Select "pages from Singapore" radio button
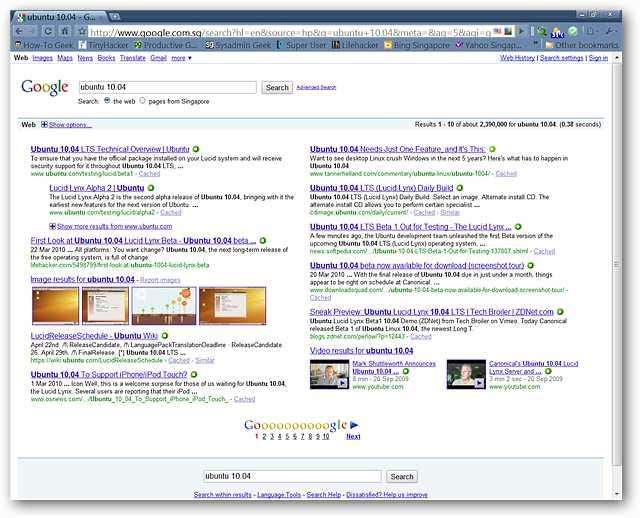The width and height of the screenshot is (640, 518). pos(142,100)
